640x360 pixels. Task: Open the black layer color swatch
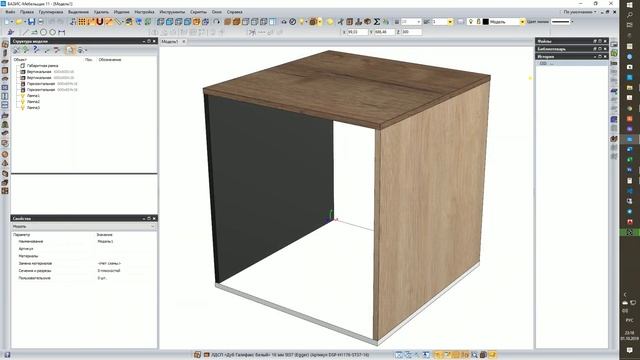click(x=486, y=22)
